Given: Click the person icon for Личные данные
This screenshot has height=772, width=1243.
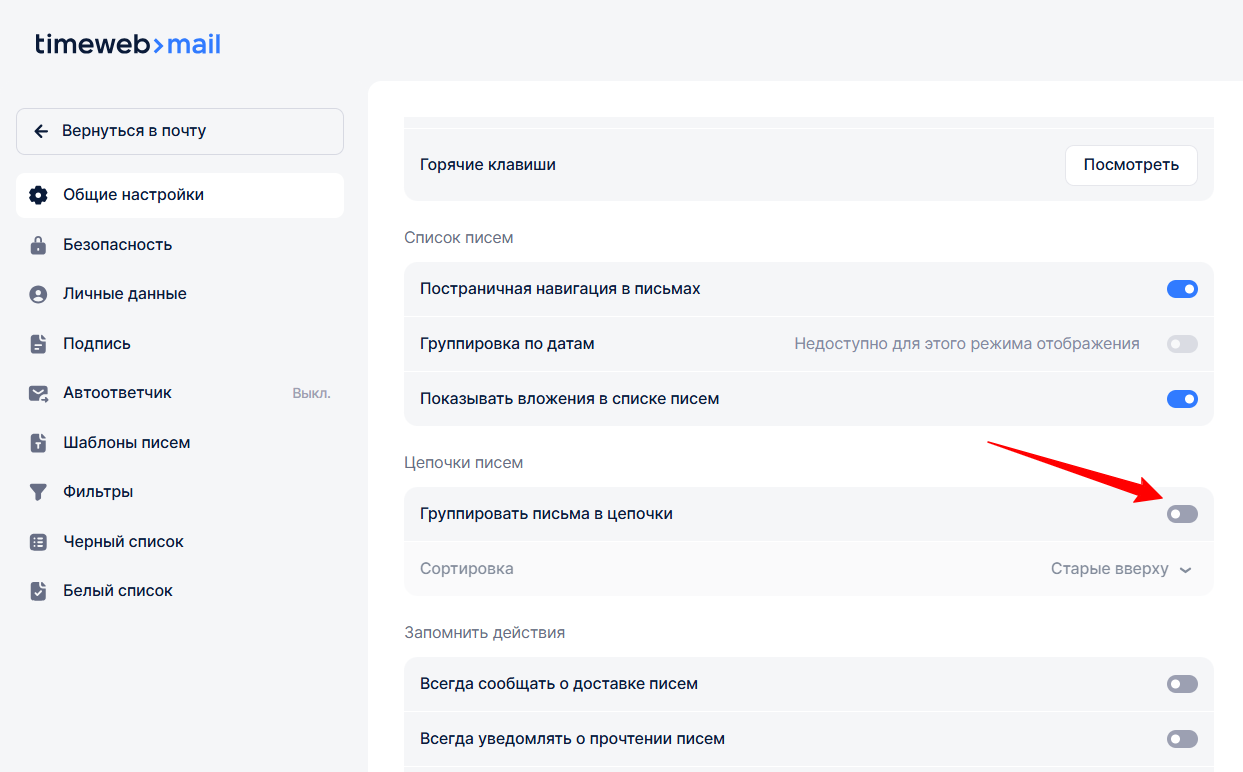Looking at the screenshot, I should (x=38, y=294).
